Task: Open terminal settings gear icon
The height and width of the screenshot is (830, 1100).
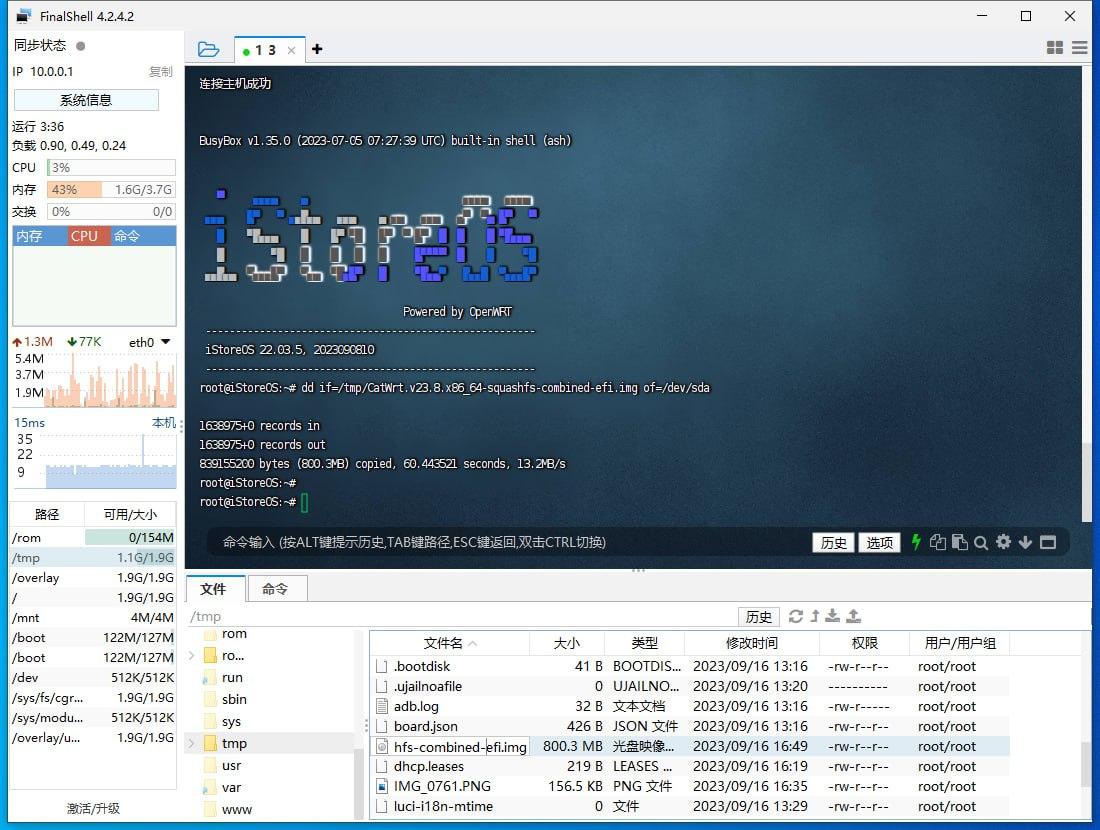Action: 1004,542
